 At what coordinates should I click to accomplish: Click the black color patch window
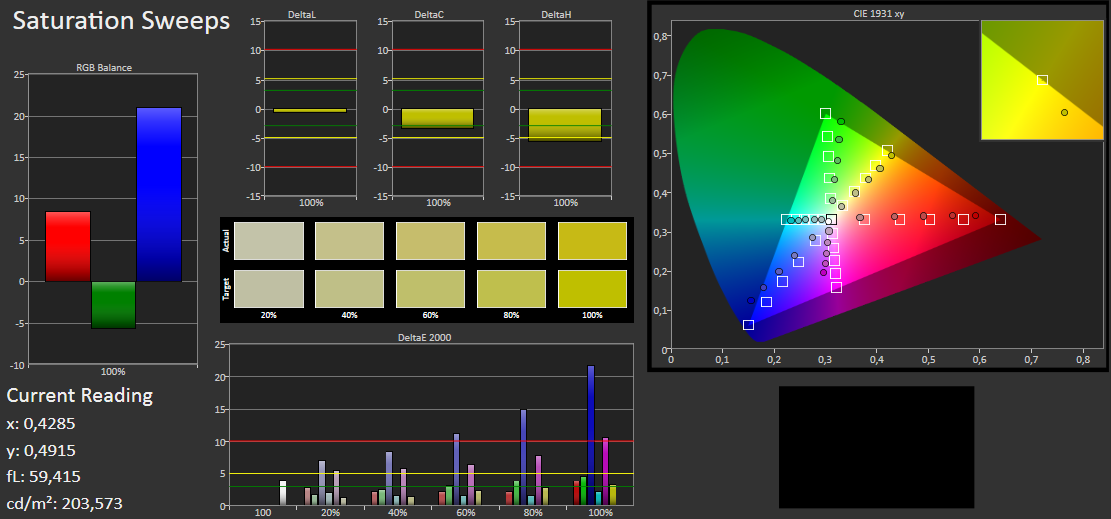point(876,447)
